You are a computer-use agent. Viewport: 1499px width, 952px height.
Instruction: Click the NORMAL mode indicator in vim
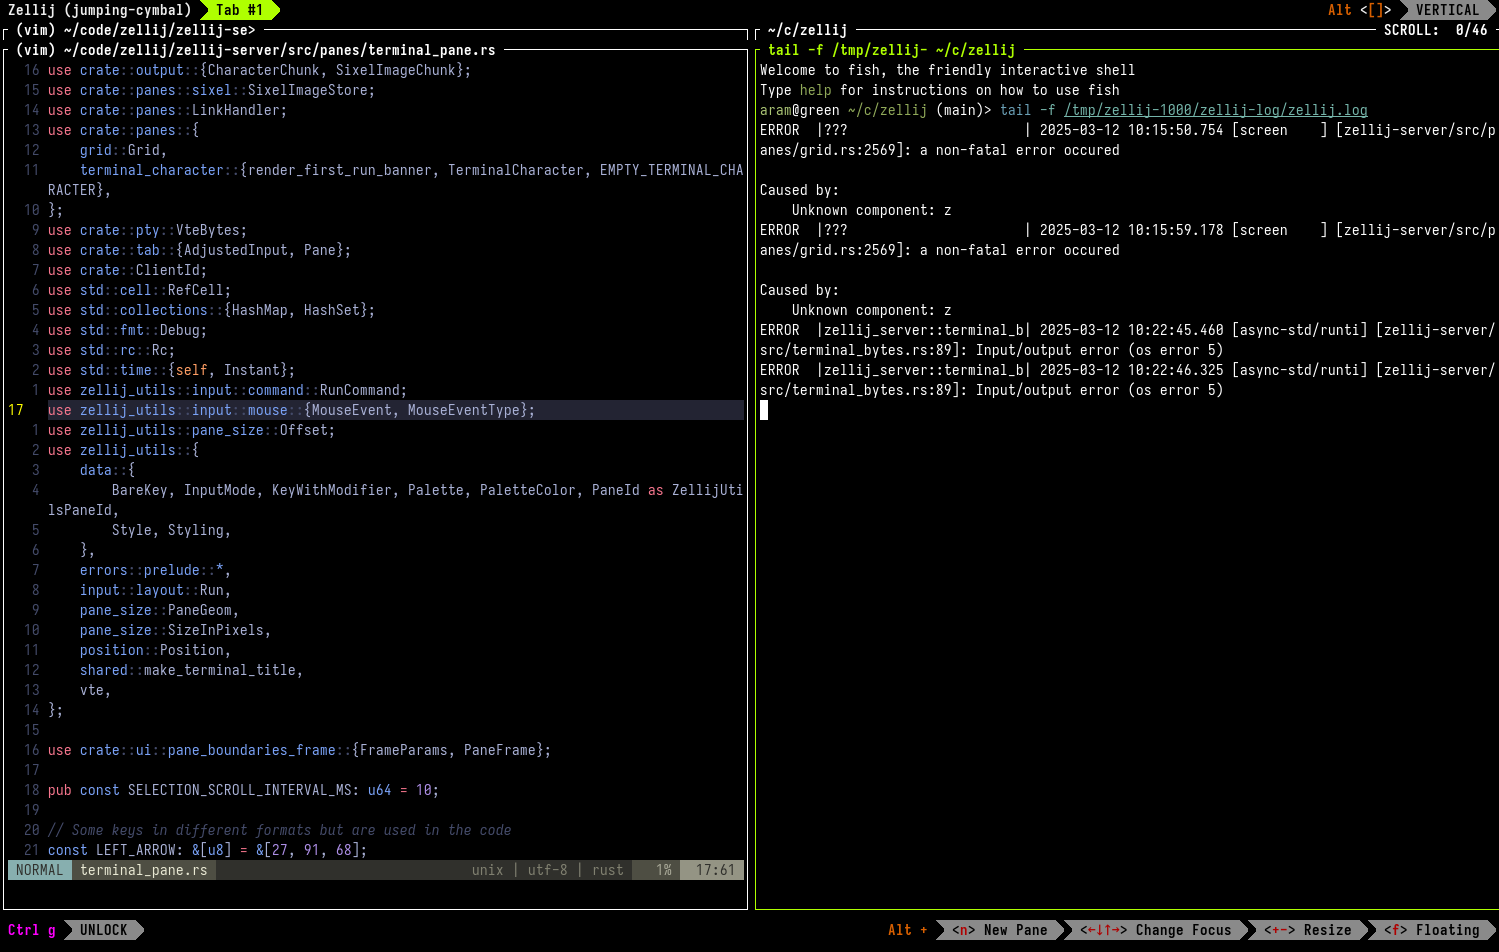click(x=40, y=870)
